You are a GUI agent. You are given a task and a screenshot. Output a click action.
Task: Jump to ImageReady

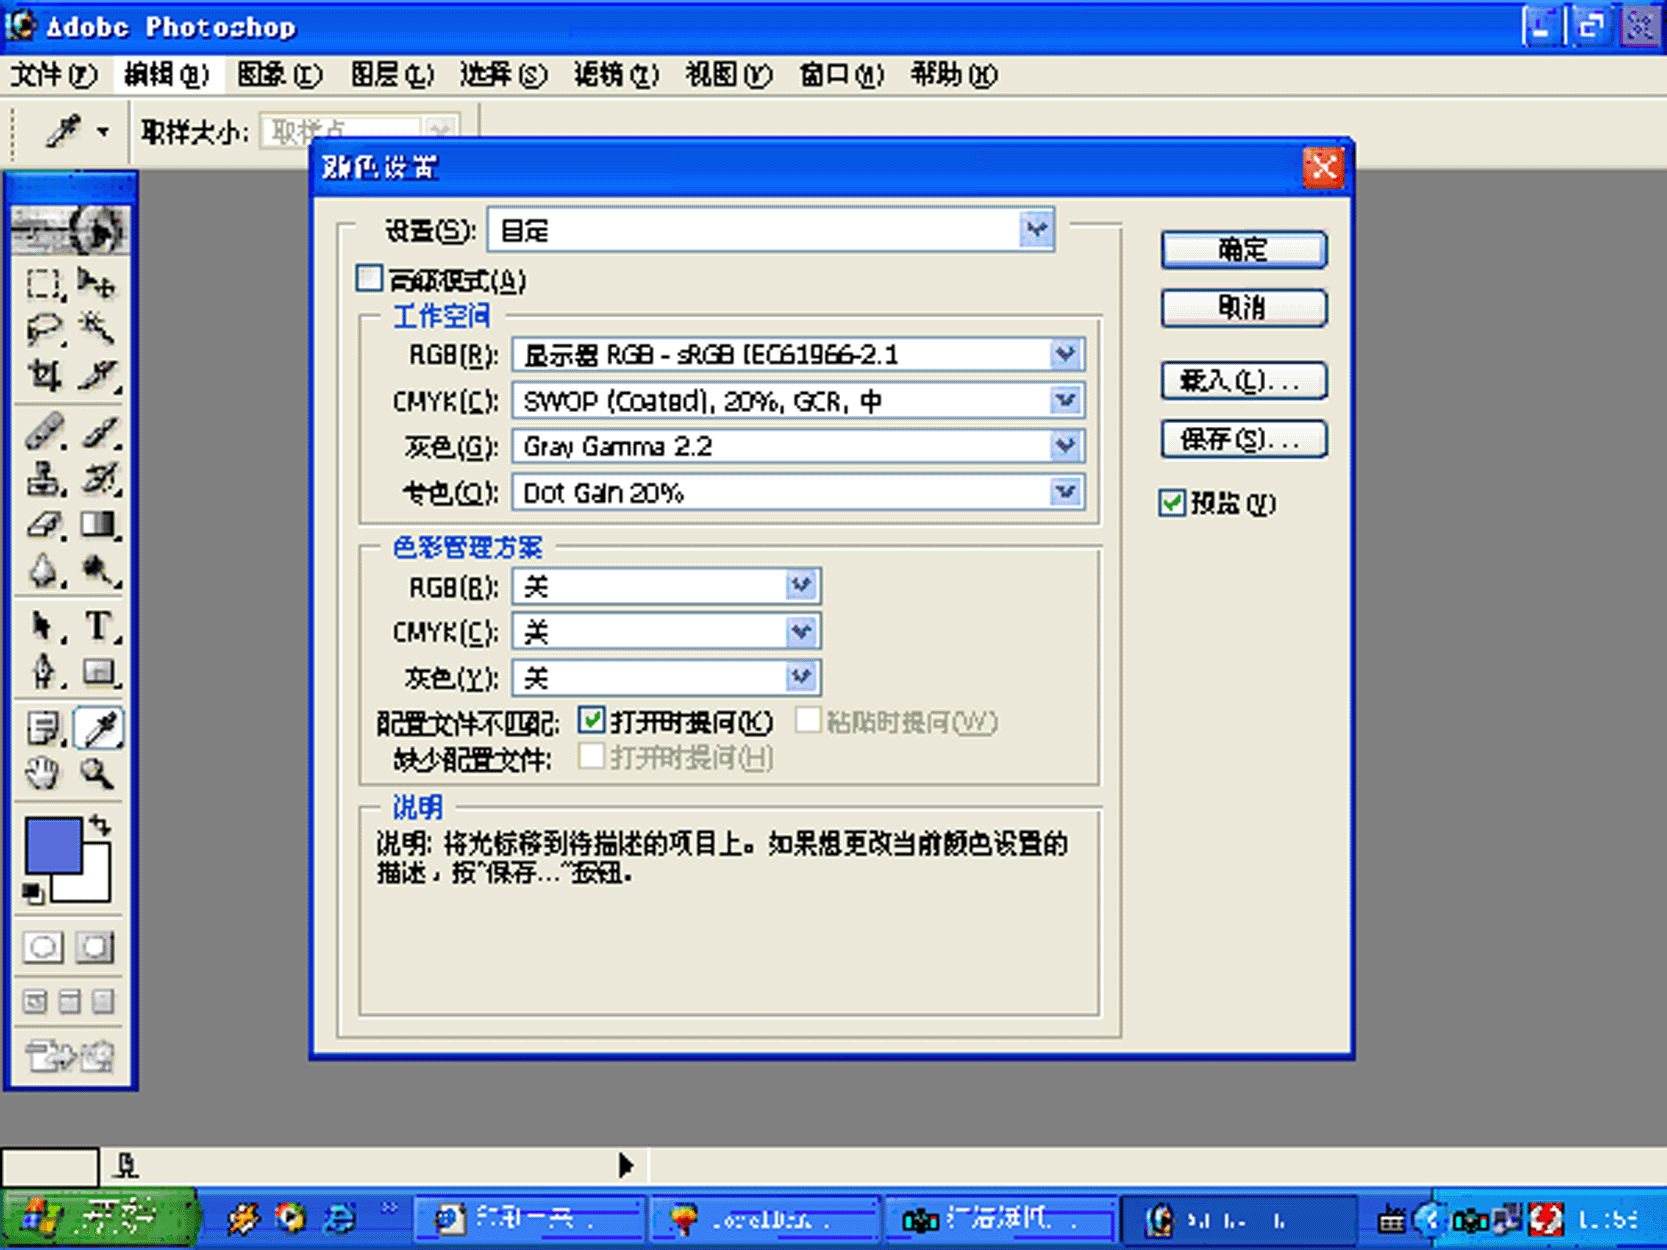[x=70, y=1055]
